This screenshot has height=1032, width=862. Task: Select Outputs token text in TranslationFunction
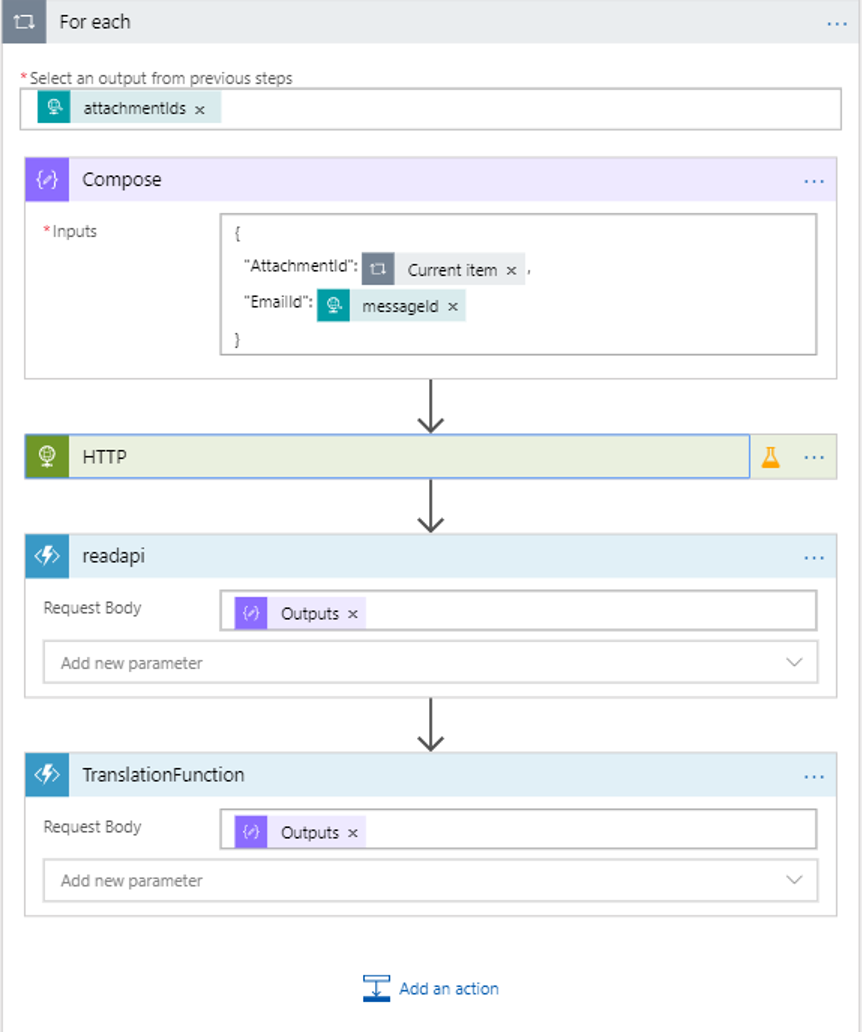tap(309, 833)
